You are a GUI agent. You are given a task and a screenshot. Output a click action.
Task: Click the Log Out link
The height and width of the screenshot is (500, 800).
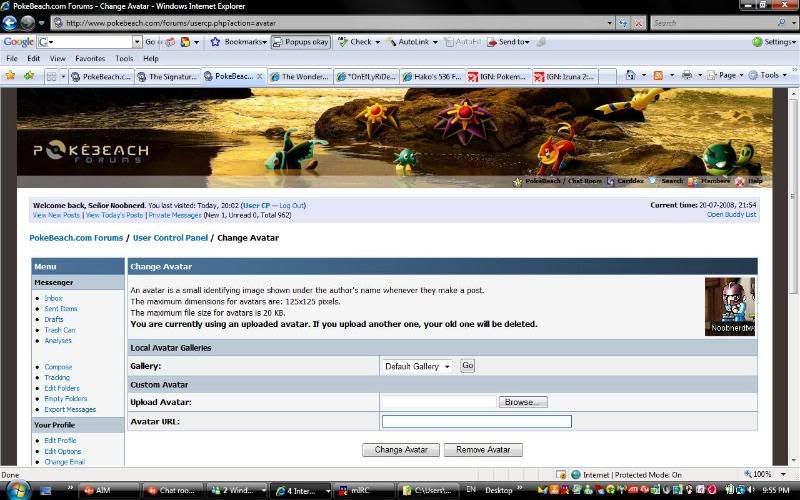pyautogui.click(x=292, y=206)
